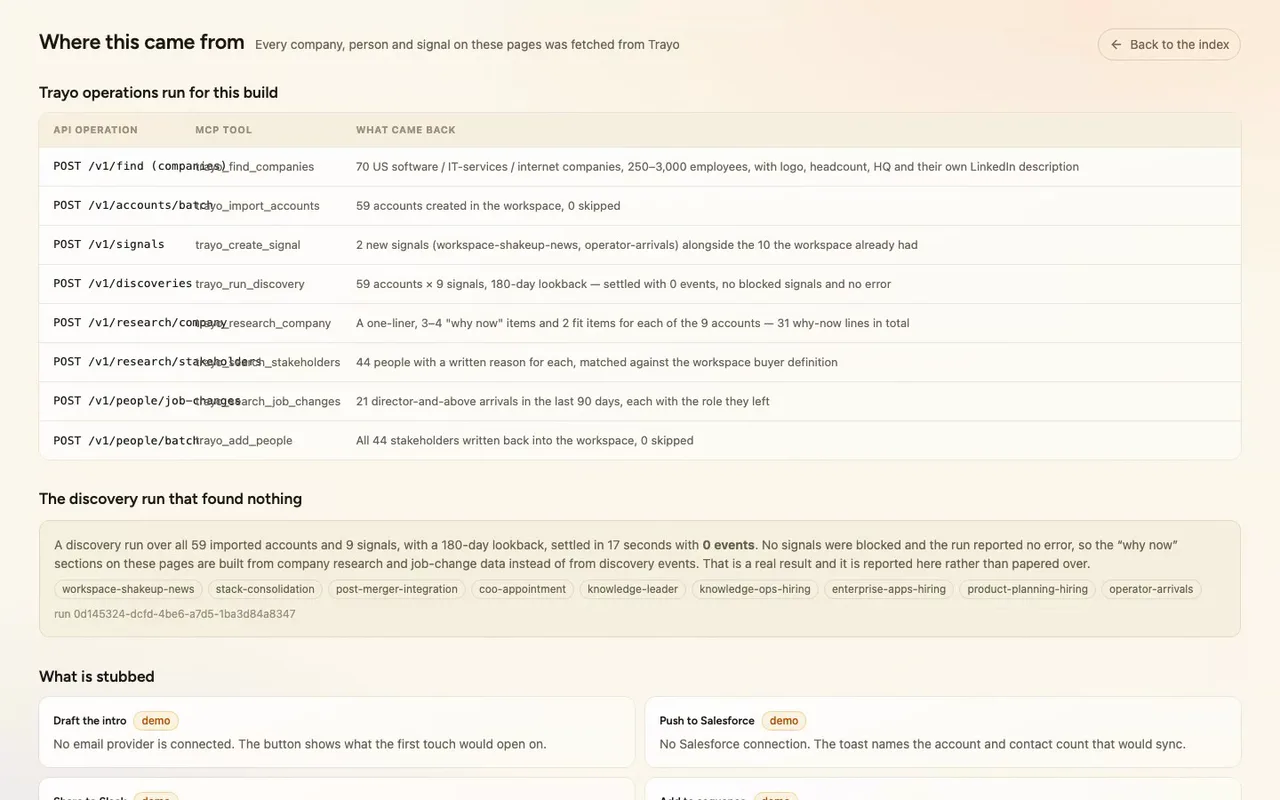Click the coo-appointment chip
This screenshot has width=1280, height=800.
coord(522,589)
